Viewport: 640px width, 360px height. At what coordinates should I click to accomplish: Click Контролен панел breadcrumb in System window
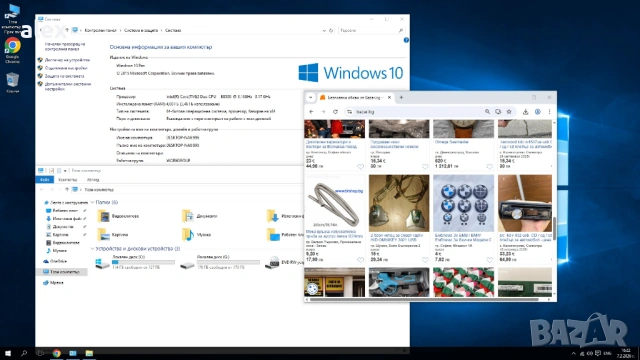tap(100, 31)
